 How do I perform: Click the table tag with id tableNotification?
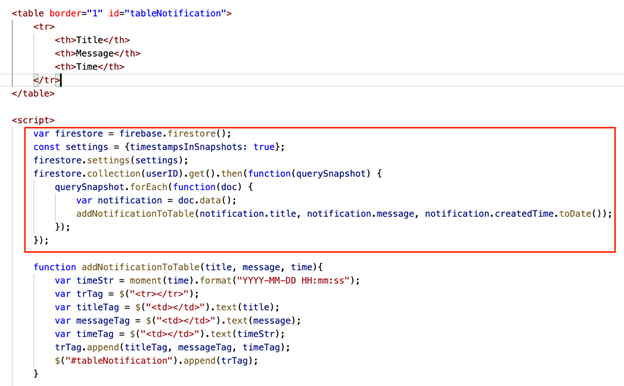point(122,13)
